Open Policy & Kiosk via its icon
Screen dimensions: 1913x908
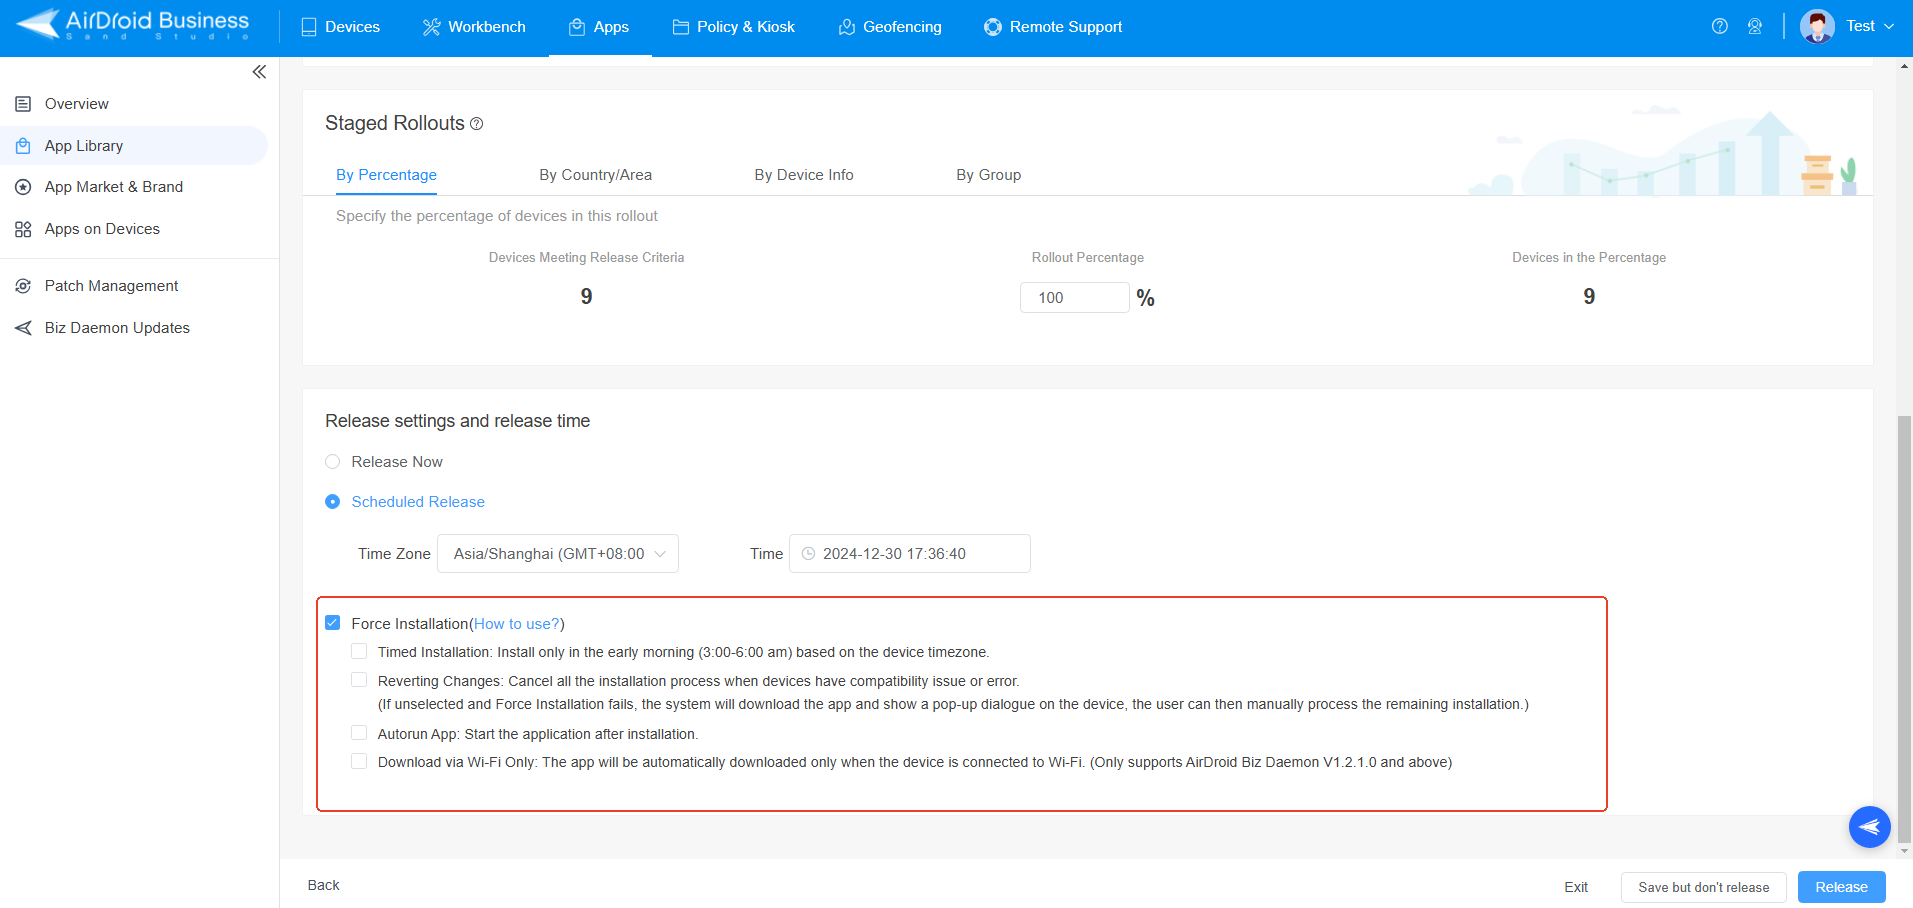click(679, 27)
